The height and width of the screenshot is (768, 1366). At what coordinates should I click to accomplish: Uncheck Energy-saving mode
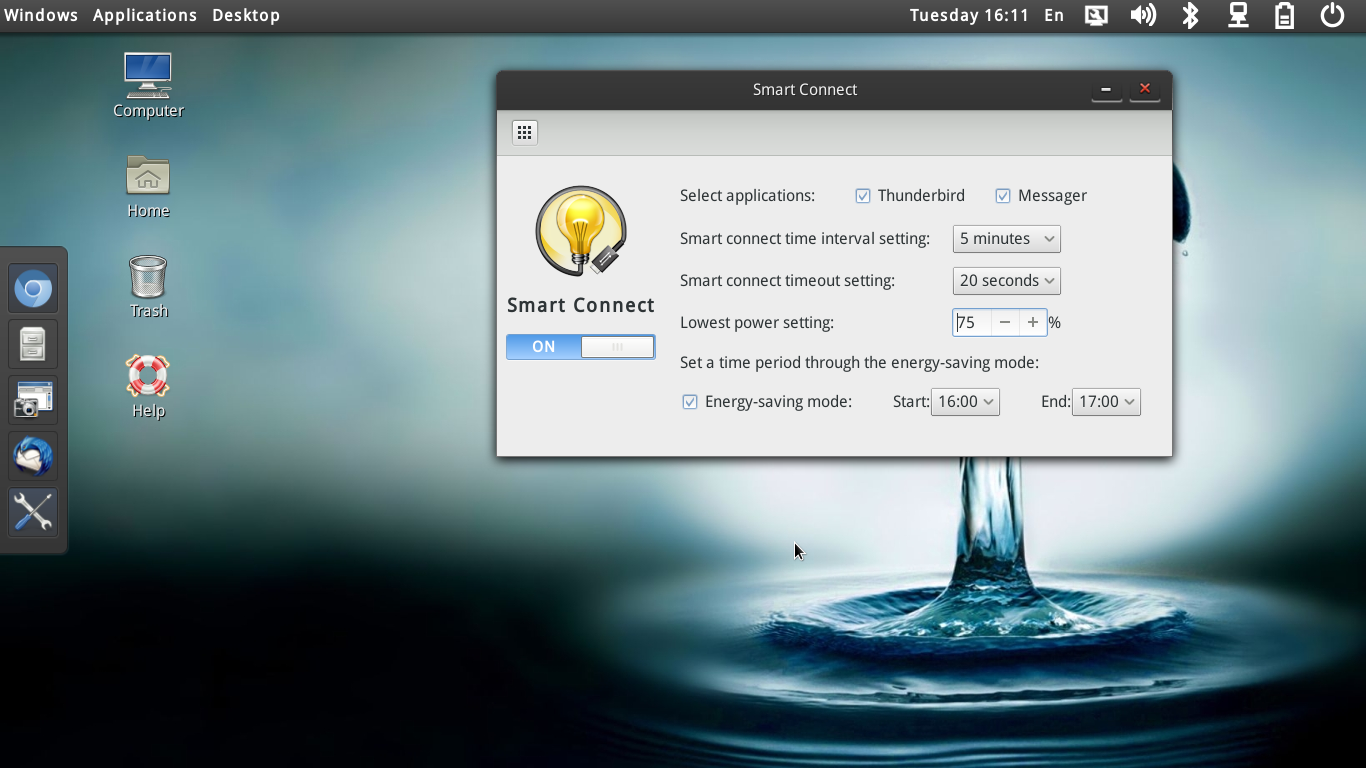[x=690, y=401]
